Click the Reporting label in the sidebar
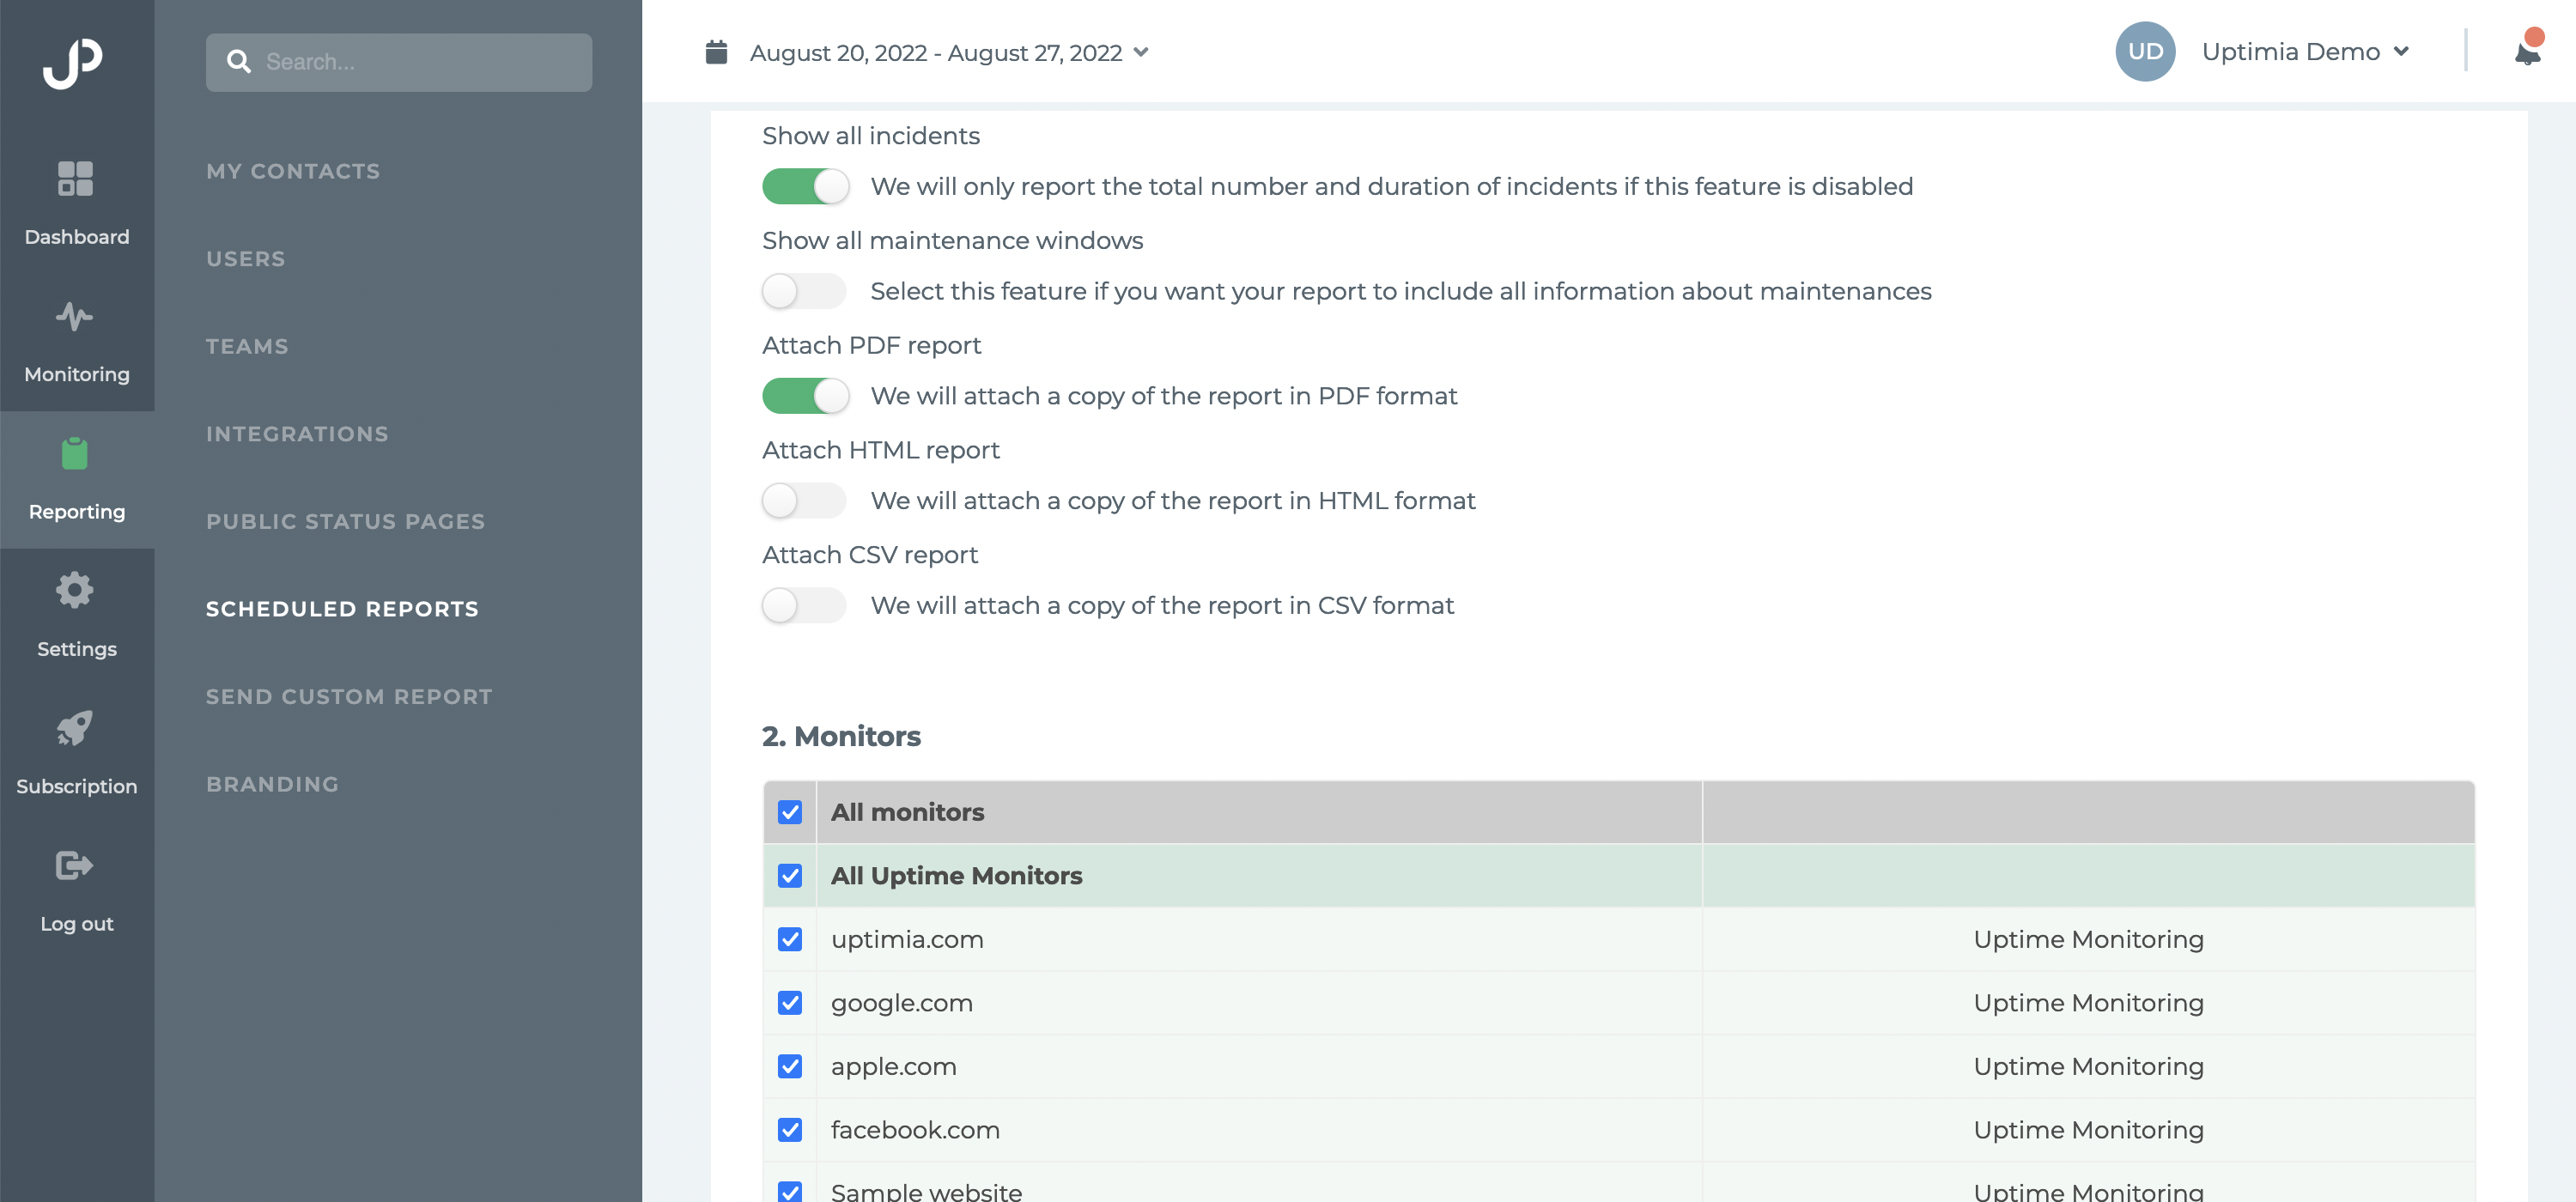 coord(77,512)
